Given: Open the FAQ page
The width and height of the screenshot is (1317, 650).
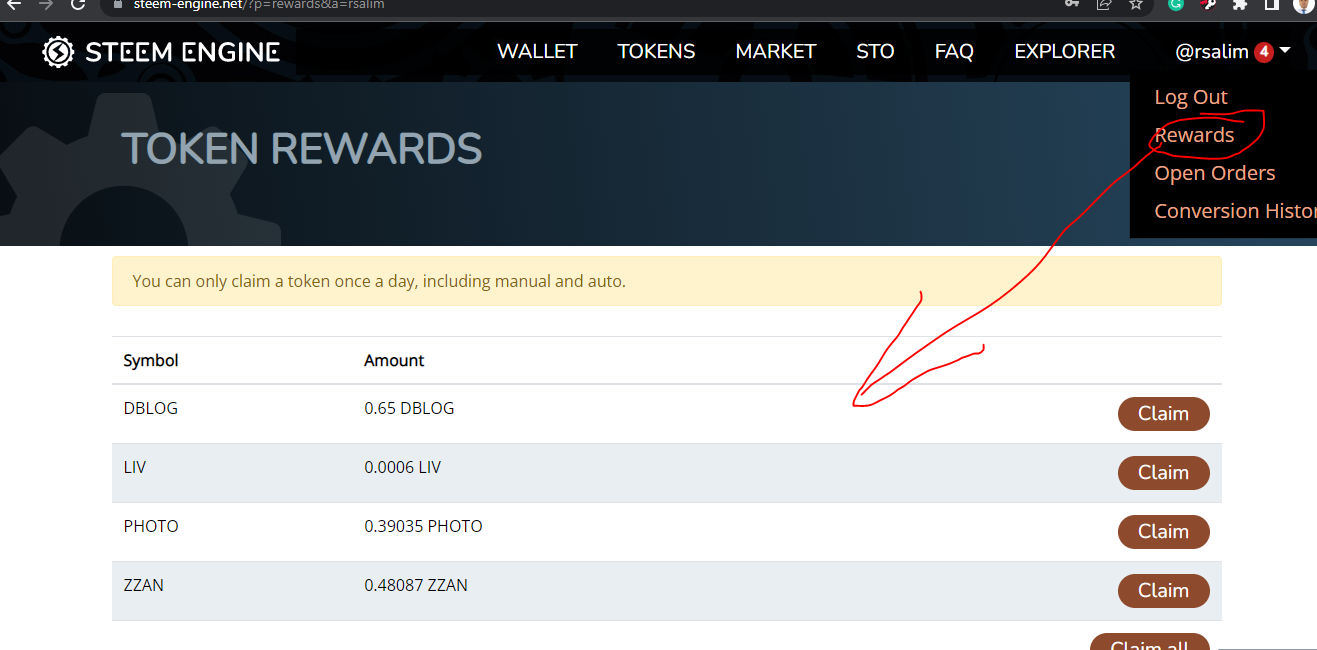Looking at the screenshot, I should pyautogui.click(x=954, y=52).
